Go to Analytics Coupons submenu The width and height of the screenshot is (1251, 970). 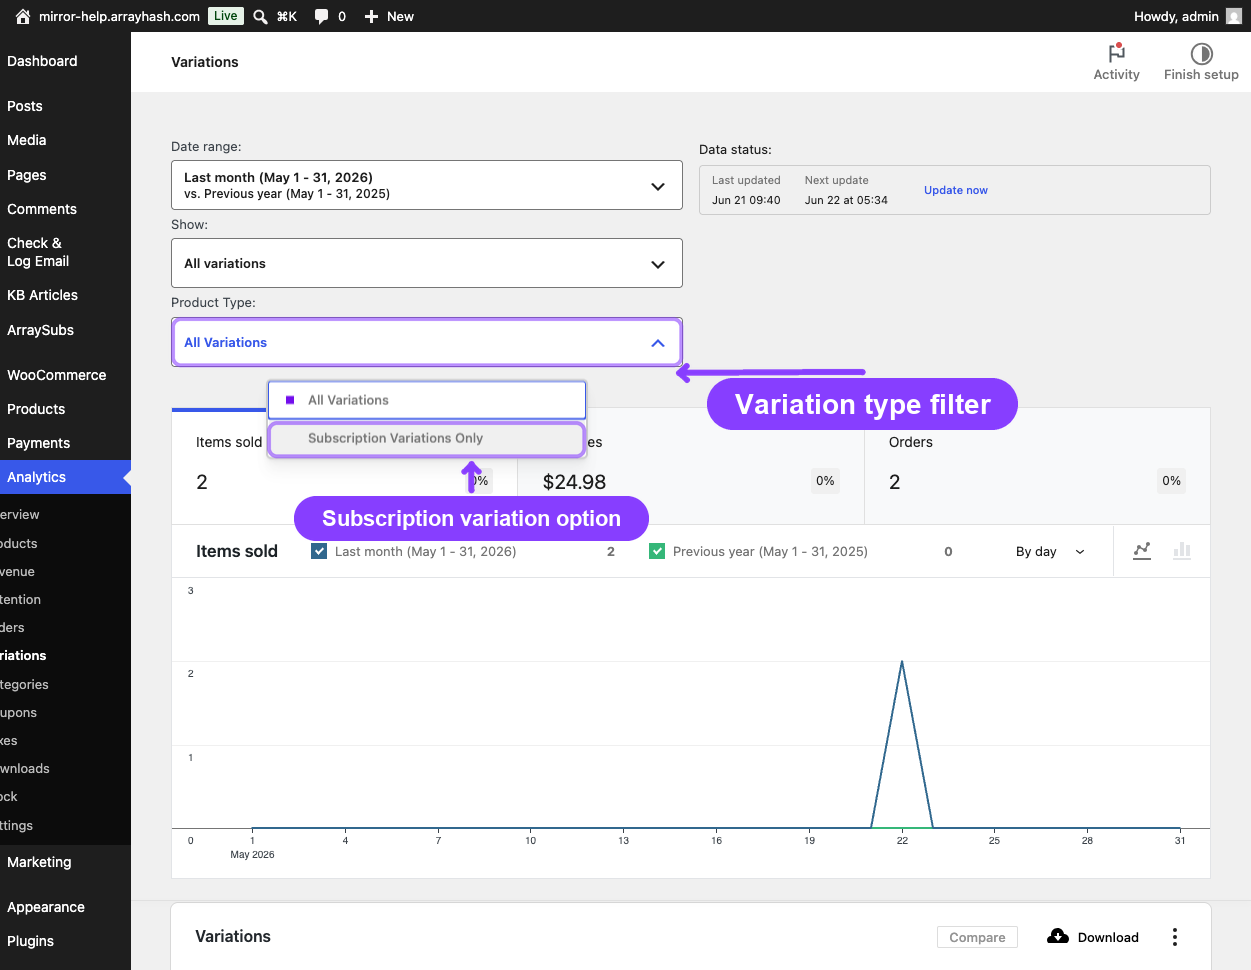[18, 712]
